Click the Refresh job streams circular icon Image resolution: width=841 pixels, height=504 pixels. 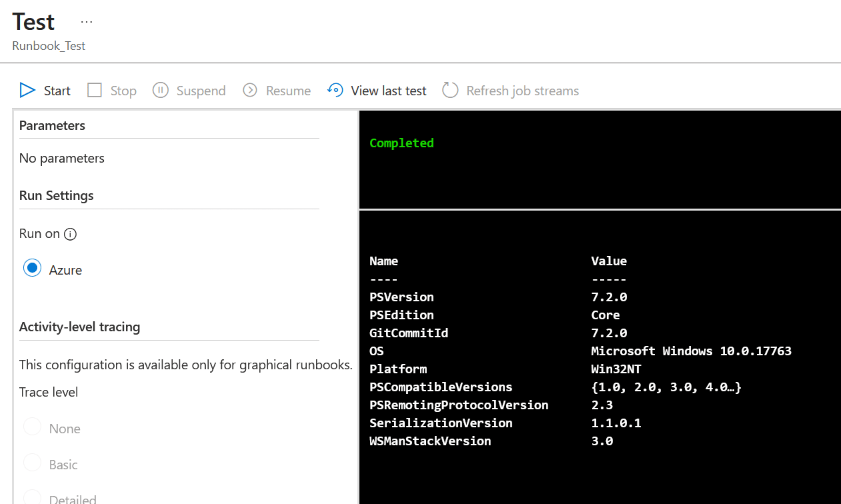point(450,90)
